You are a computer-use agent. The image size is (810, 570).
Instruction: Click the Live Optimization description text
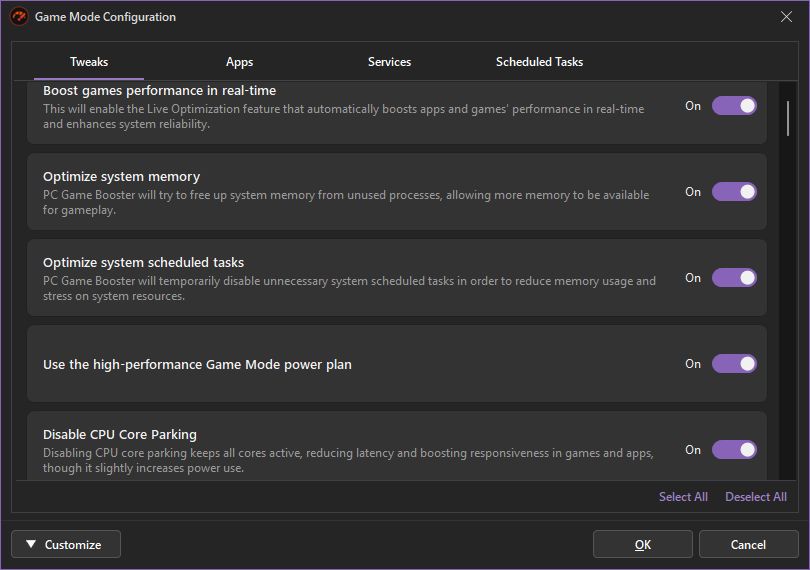(x=344, y=116)
